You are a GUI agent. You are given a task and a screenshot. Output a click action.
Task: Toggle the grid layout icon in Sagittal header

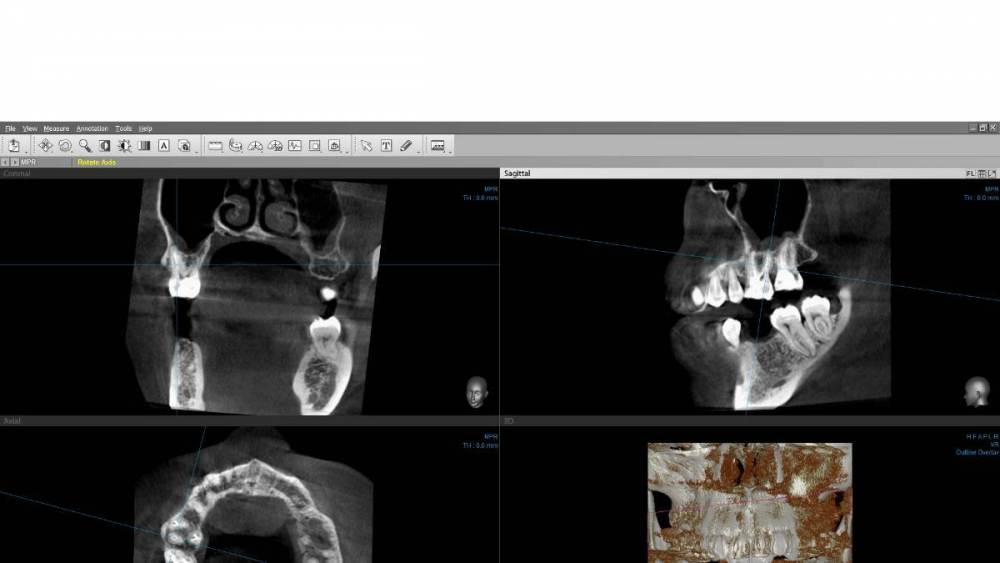[x=982, y=174]
